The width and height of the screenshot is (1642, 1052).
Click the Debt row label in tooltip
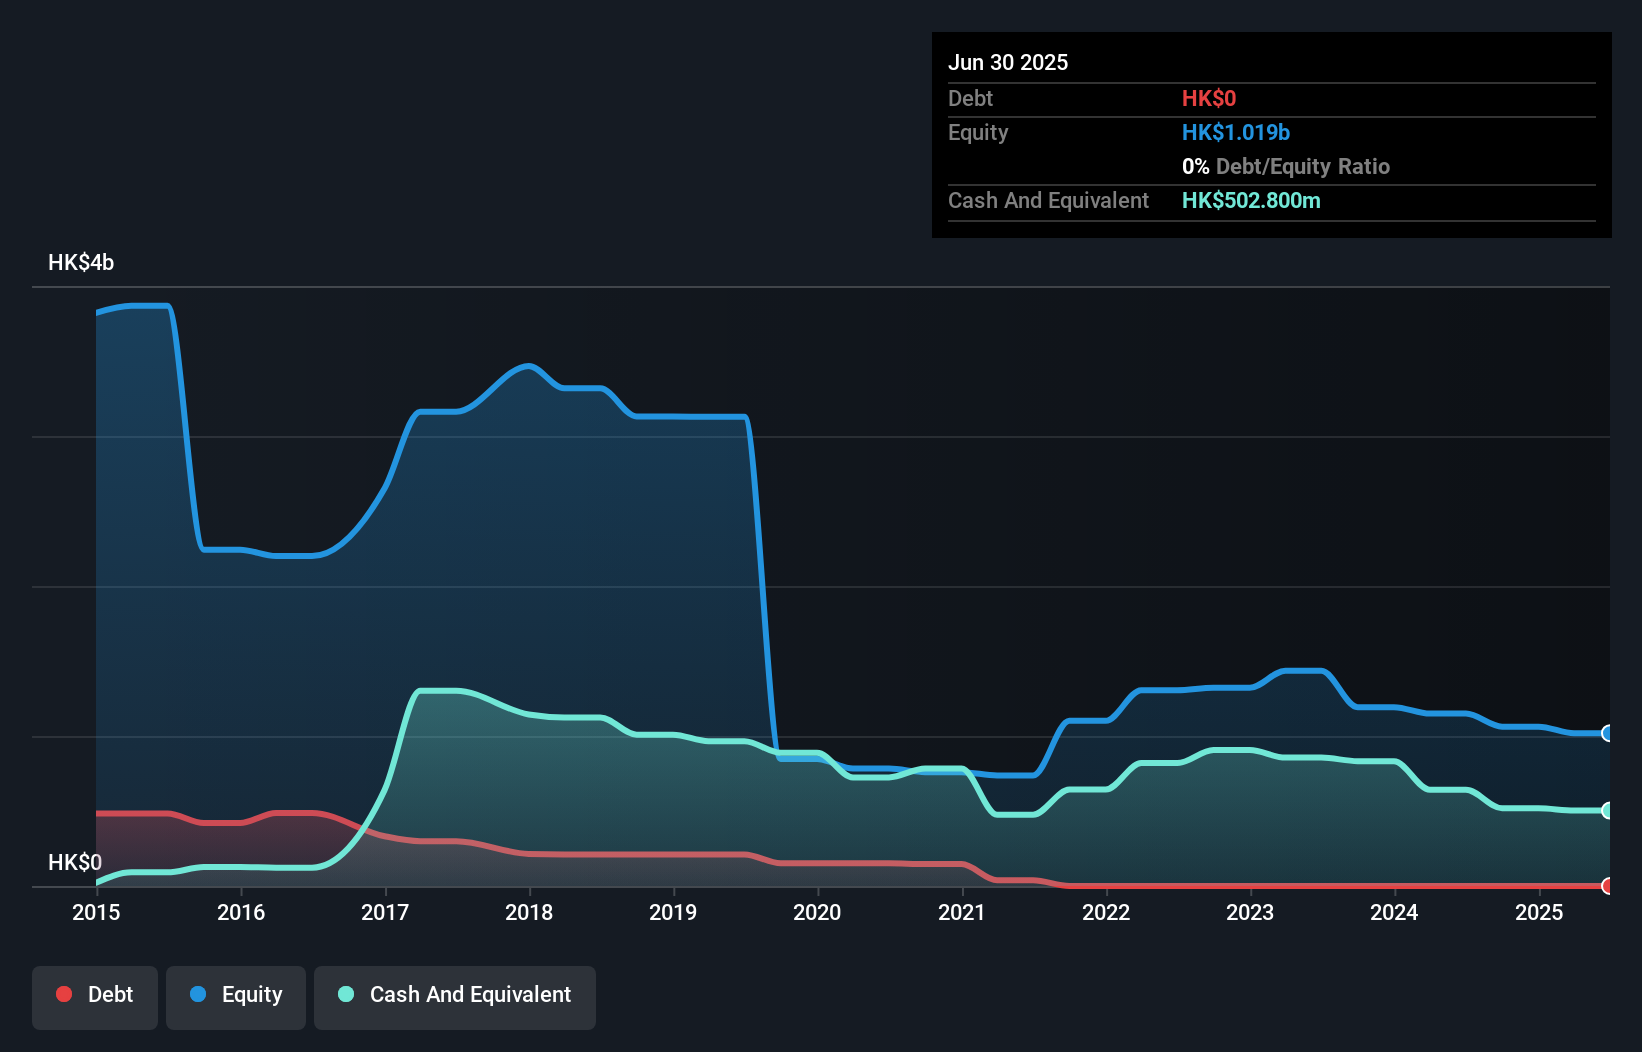click(x=970, y=98)
